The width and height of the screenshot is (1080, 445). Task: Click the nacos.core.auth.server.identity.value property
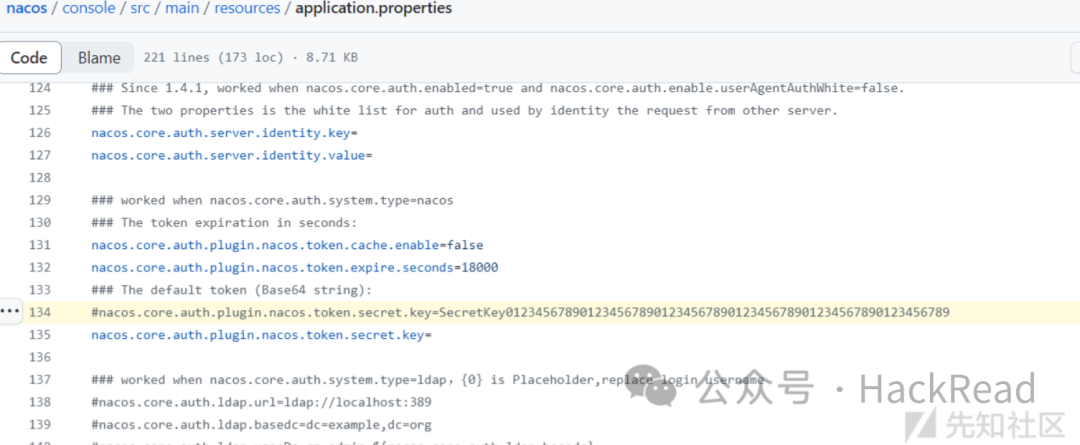(231, 155)
